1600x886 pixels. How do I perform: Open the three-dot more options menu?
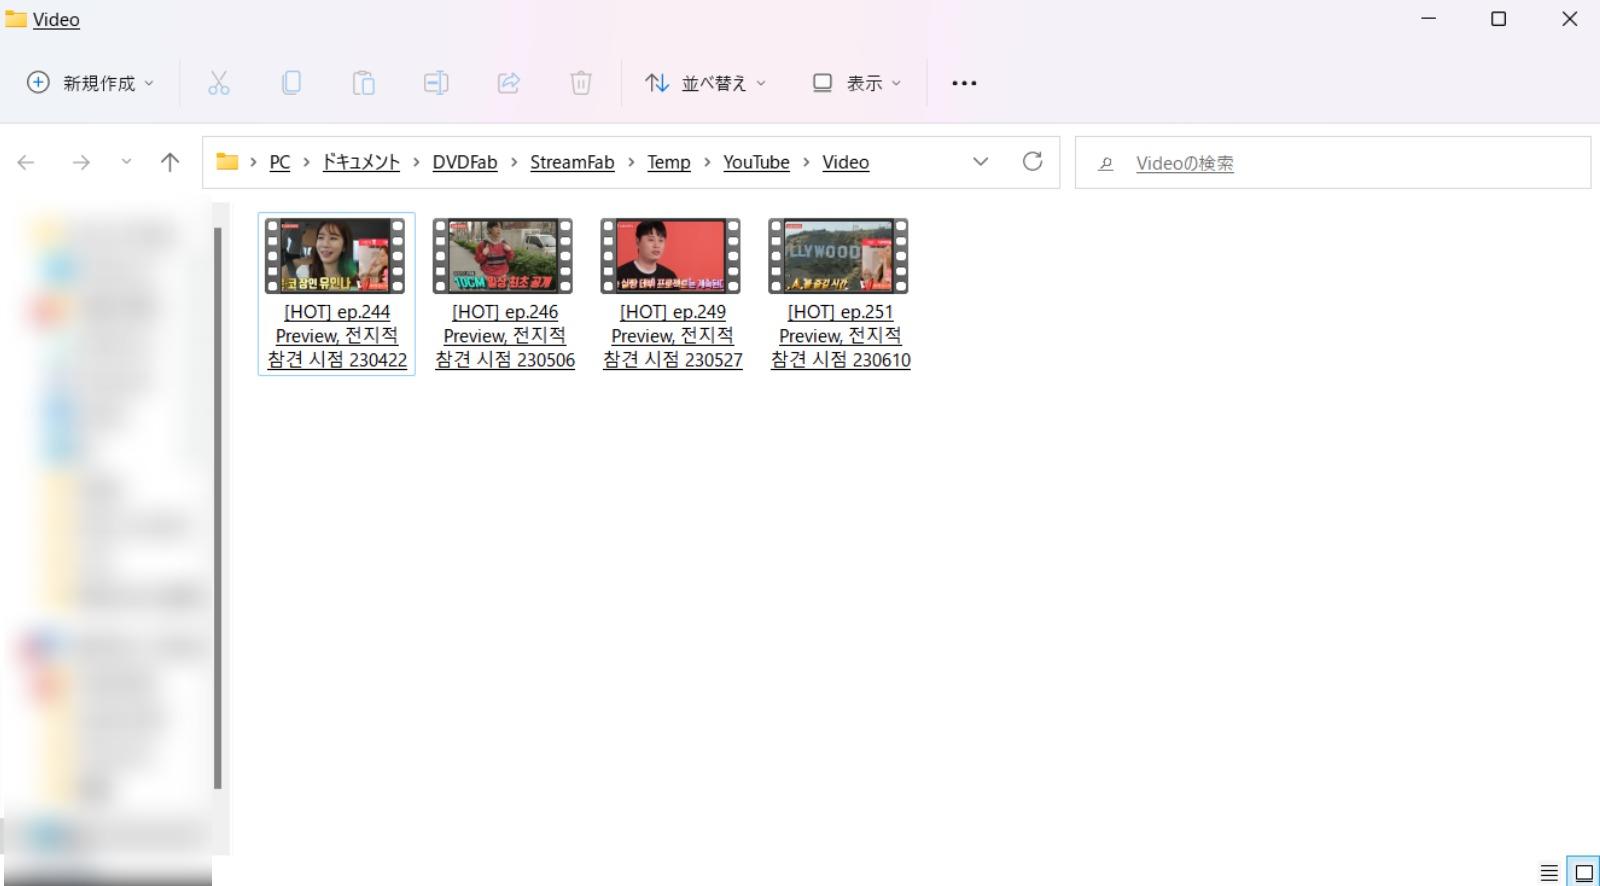(964, 83)
